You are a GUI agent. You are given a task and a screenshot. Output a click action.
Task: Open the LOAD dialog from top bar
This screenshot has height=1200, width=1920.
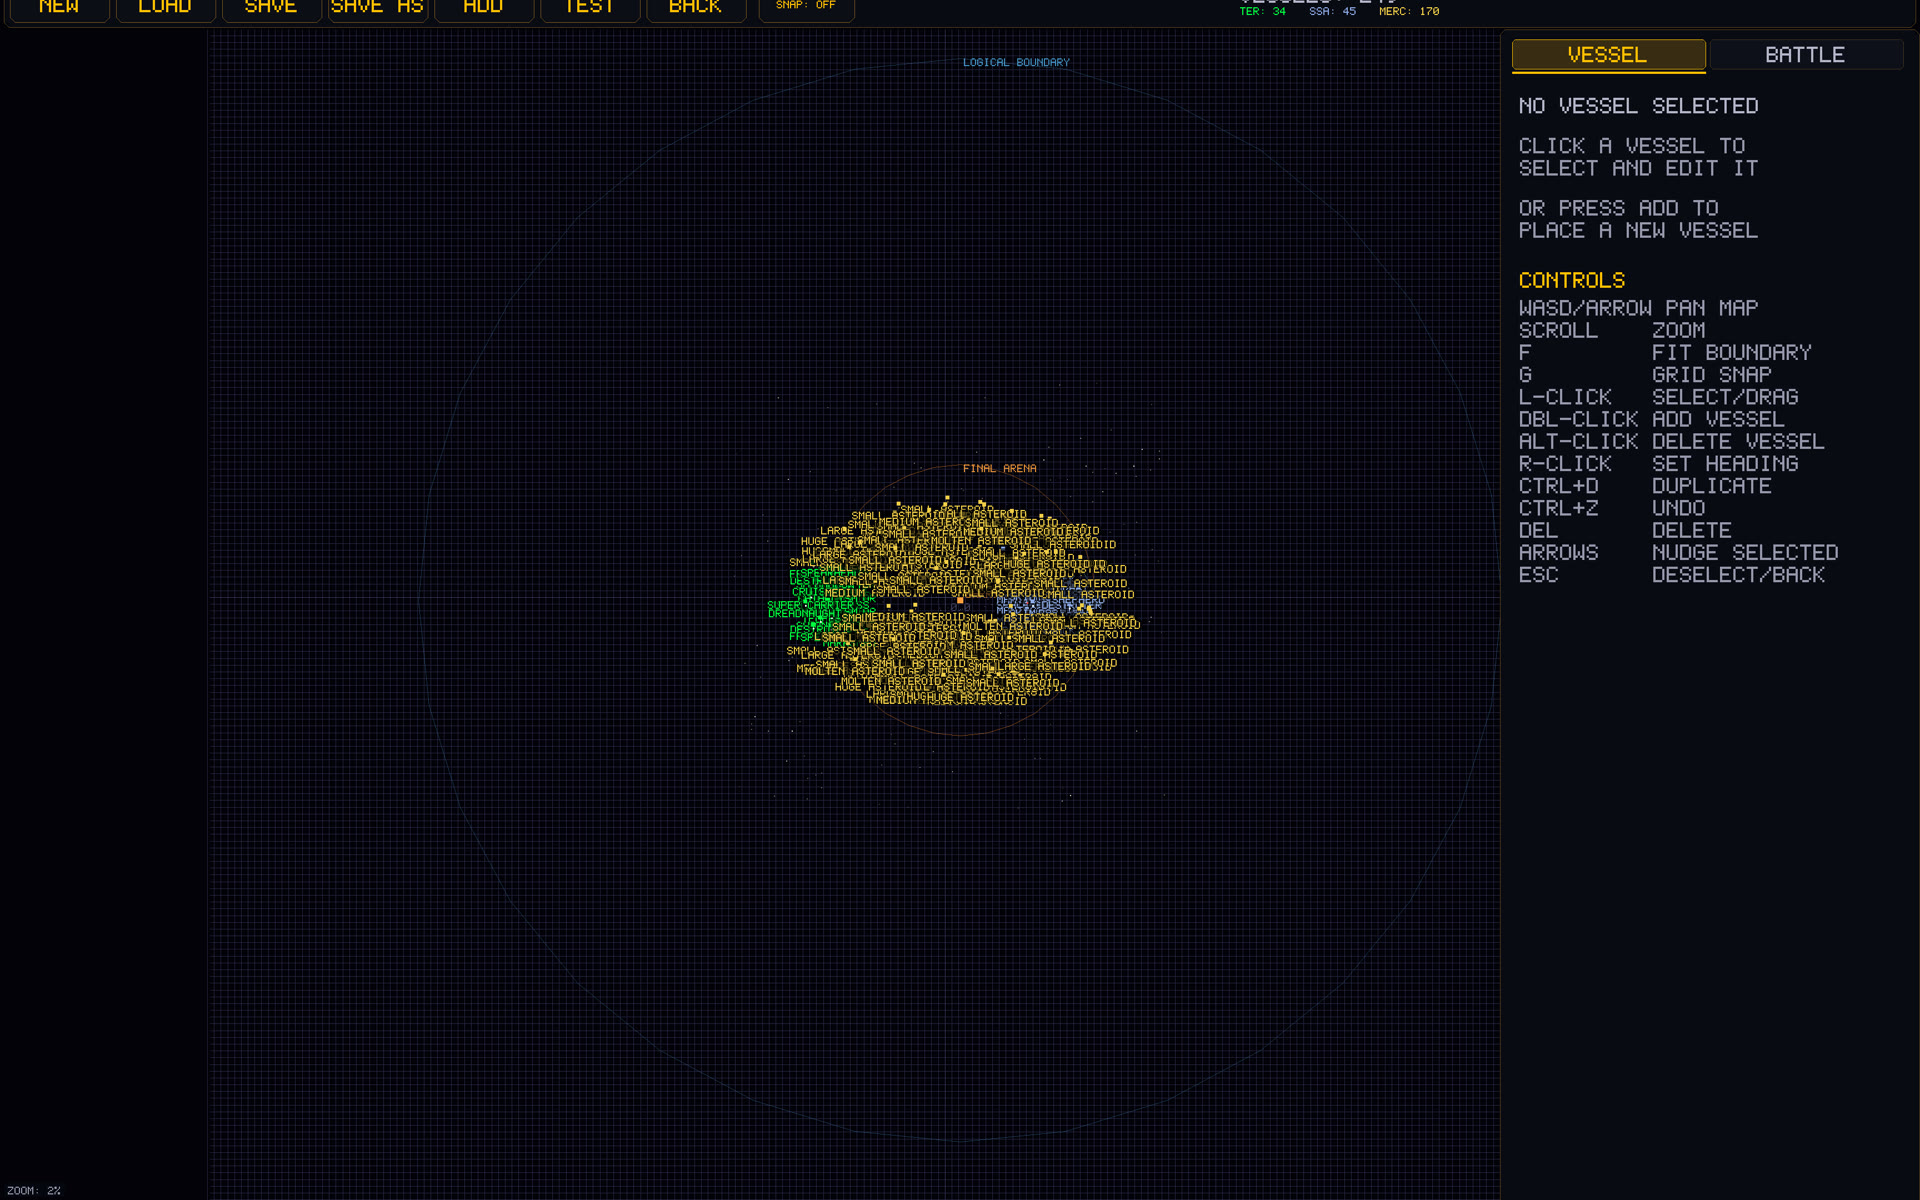(x=165, y=8)
